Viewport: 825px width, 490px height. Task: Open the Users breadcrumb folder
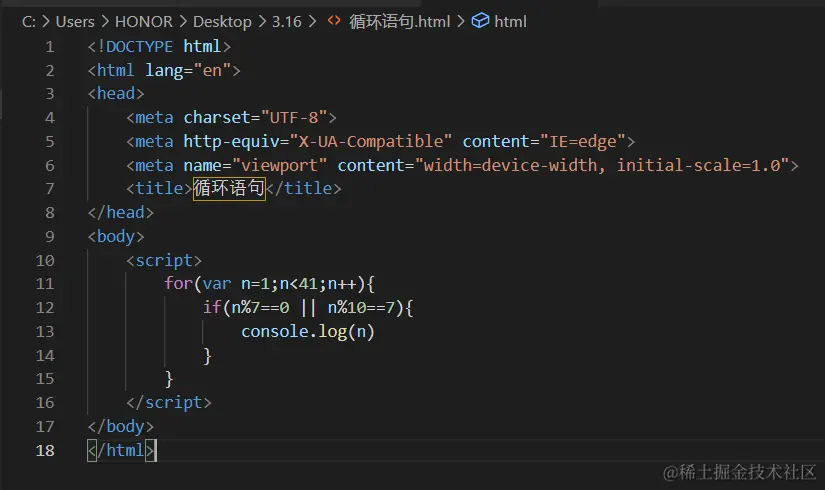[75, 22]
